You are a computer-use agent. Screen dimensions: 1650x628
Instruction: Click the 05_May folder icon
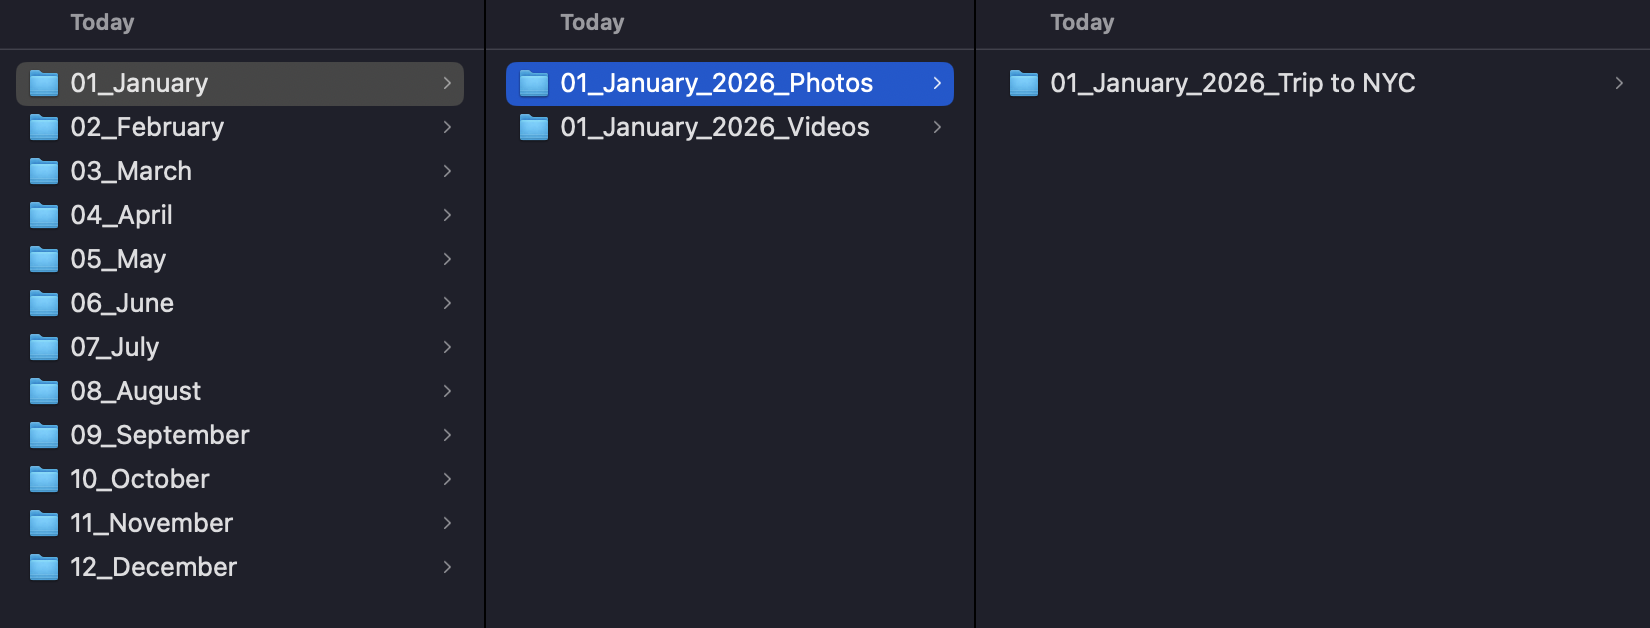44,259
